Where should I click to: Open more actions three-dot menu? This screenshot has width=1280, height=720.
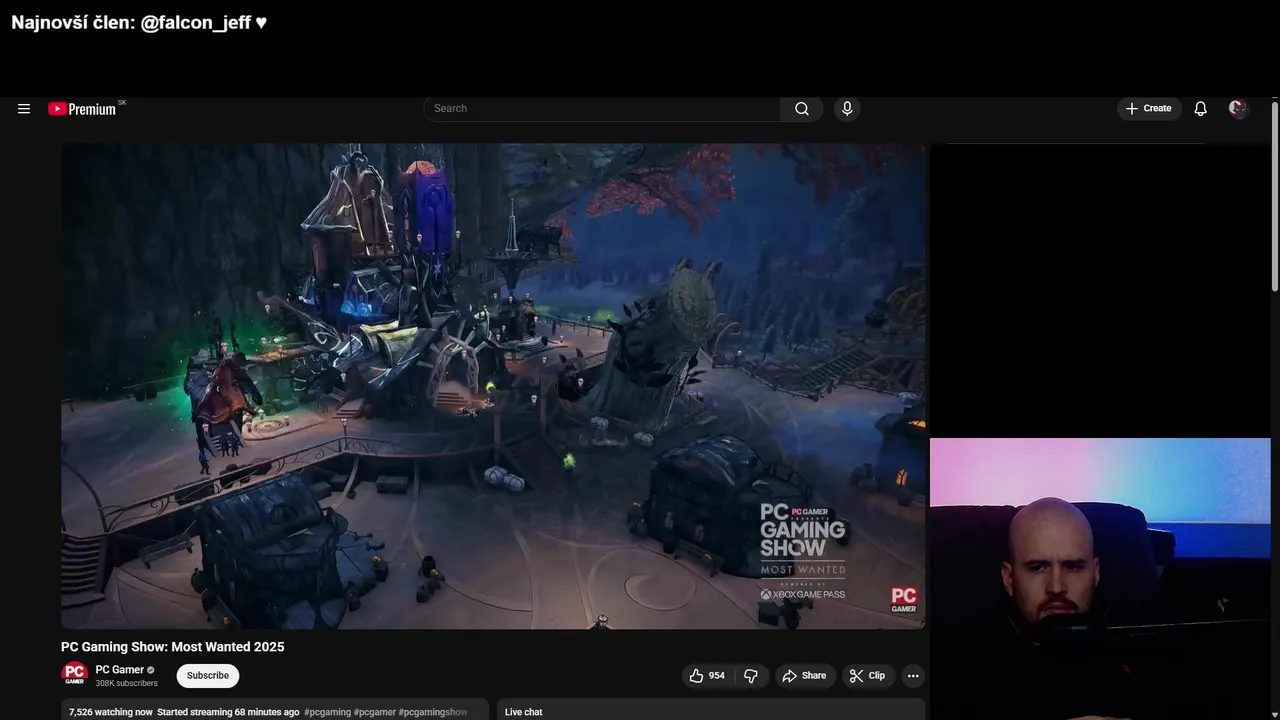coord(912,676)
